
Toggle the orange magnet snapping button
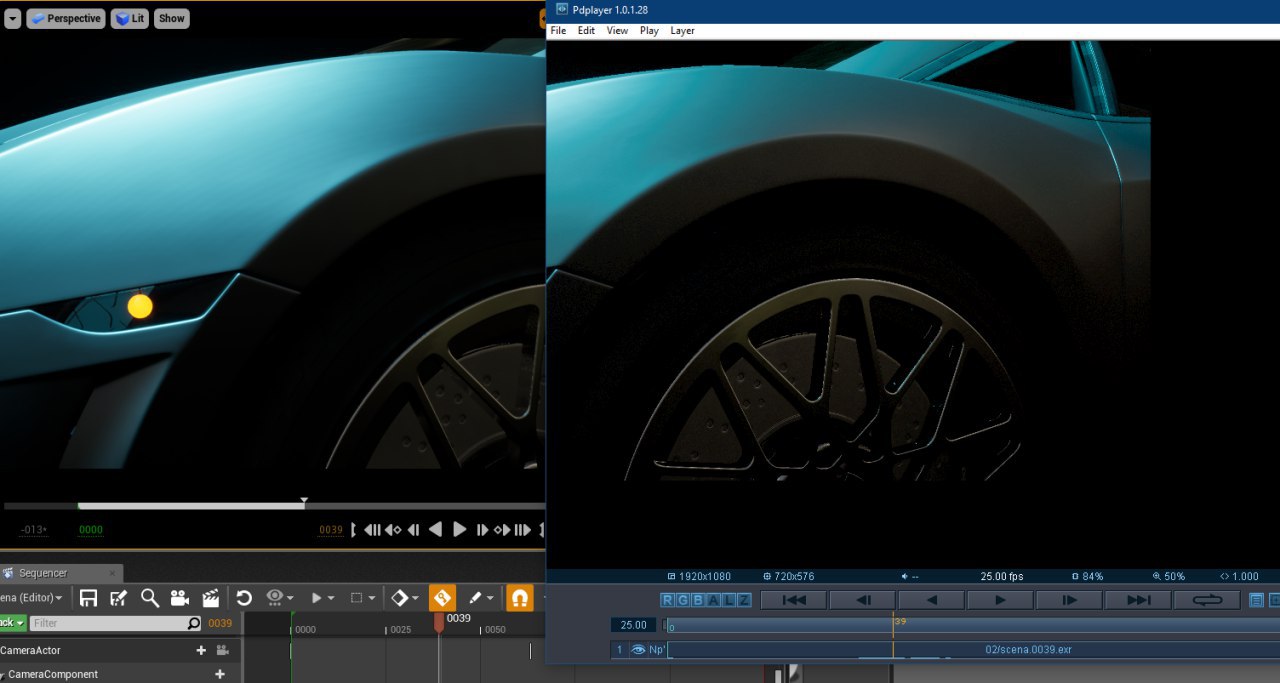click(519, 598)
